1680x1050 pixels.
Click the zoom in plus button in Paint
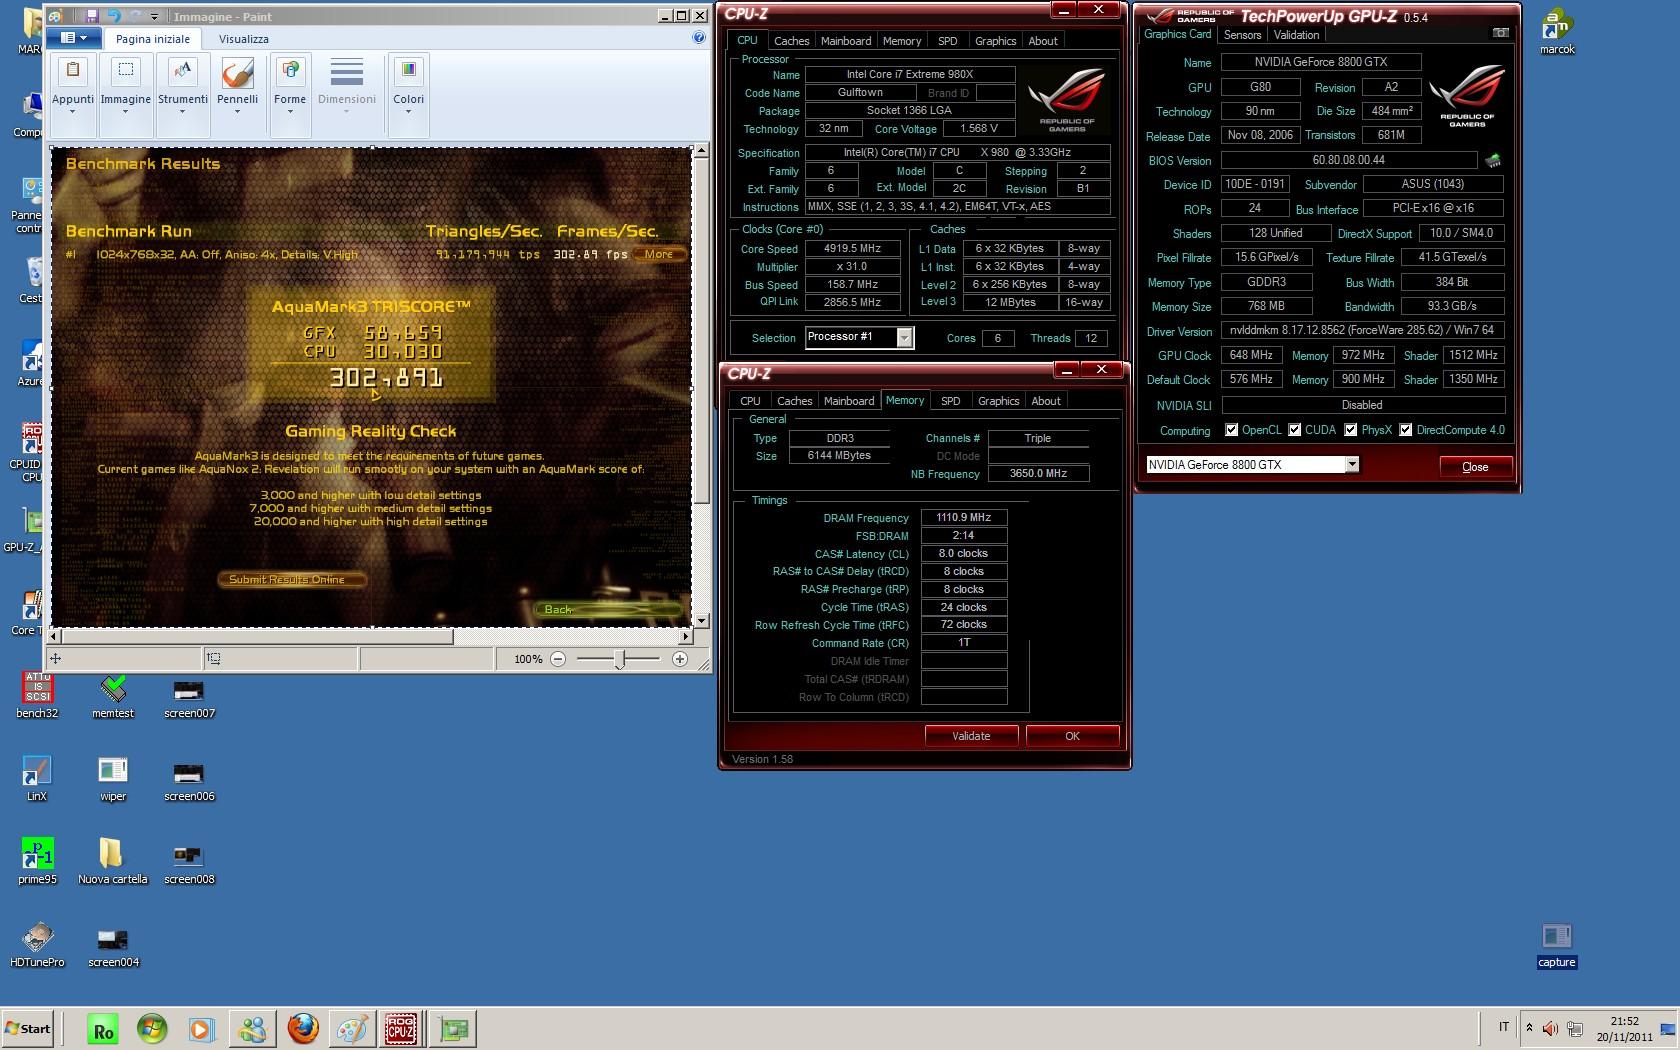(680, 659)
